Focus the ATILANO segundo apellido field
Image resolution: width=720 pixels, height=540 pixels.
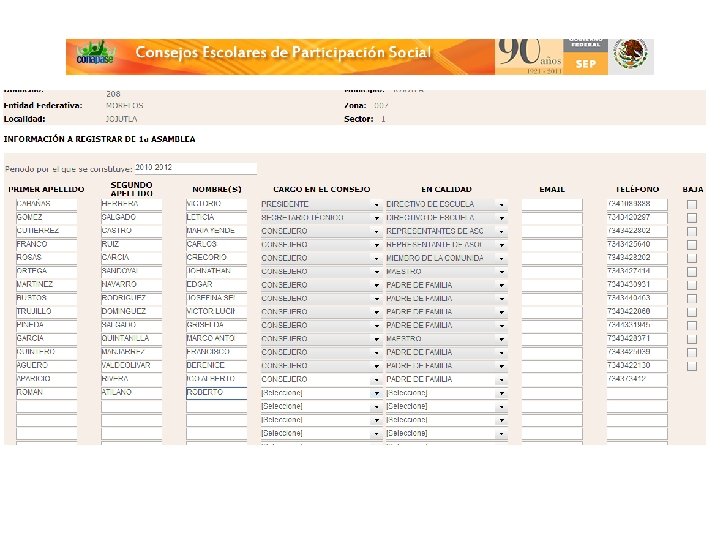[131, 393]
